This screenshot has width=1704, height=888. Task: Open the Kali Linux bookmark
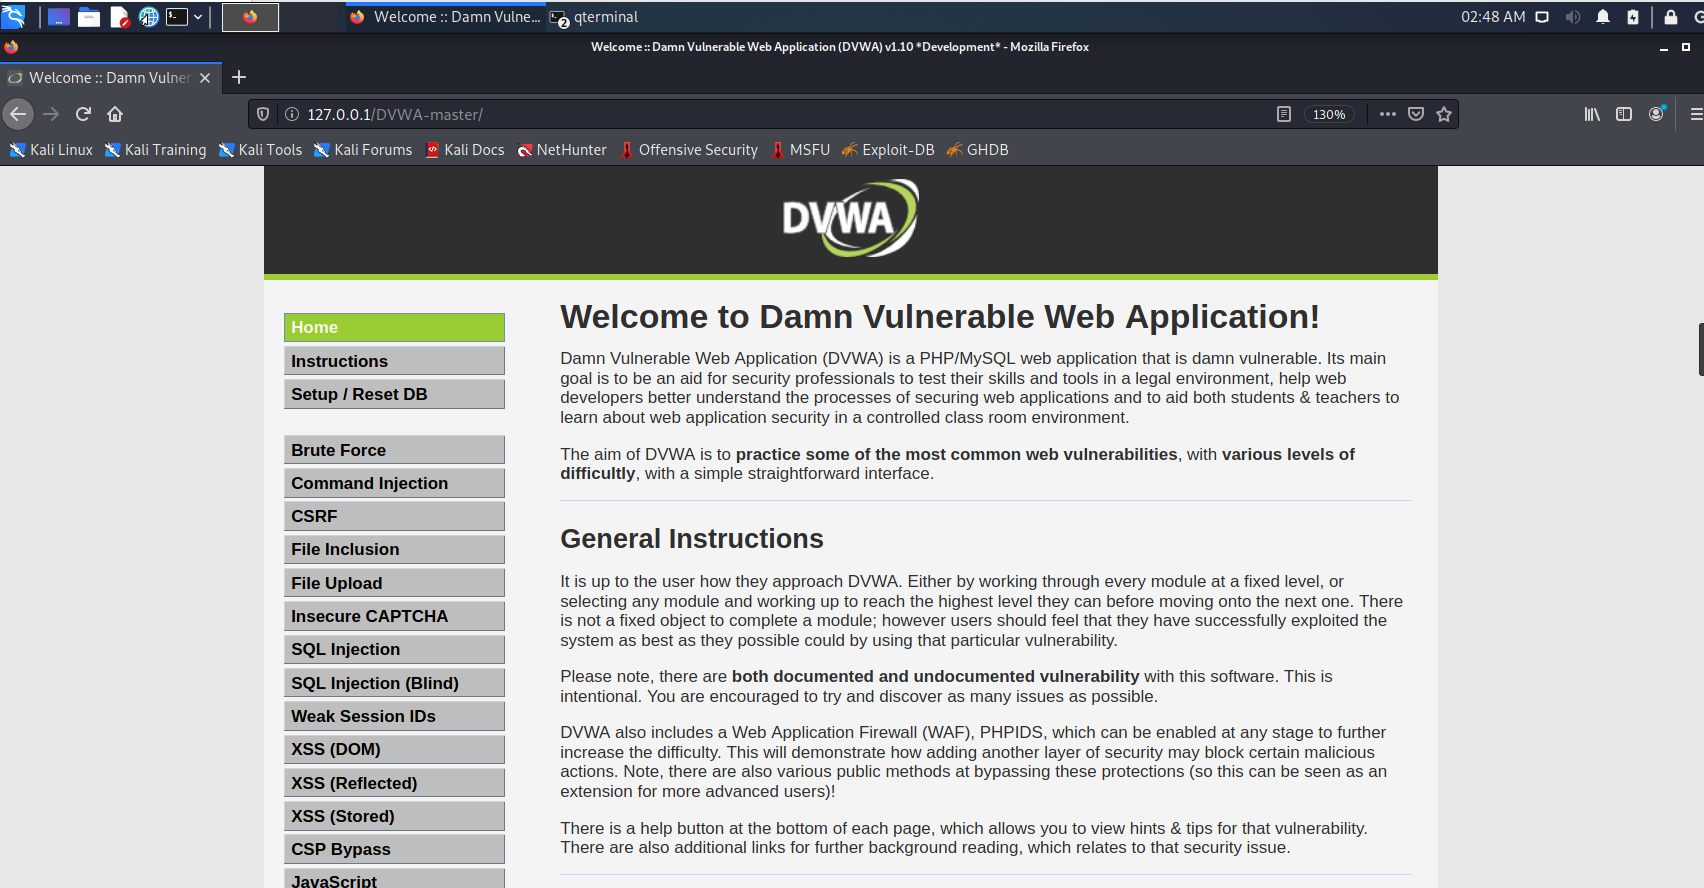point(51,150)
